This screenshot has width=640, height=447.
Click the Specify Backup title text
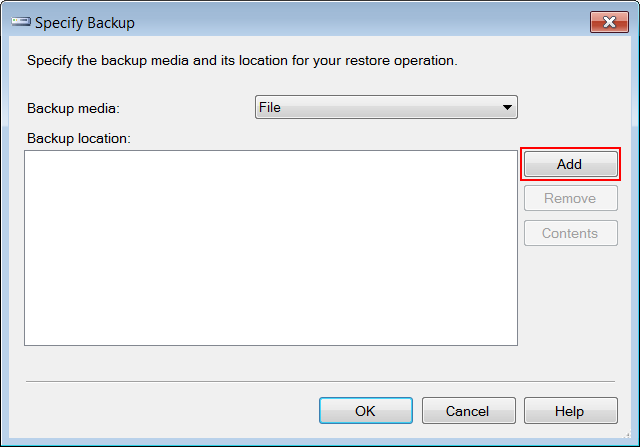point(85,23)
